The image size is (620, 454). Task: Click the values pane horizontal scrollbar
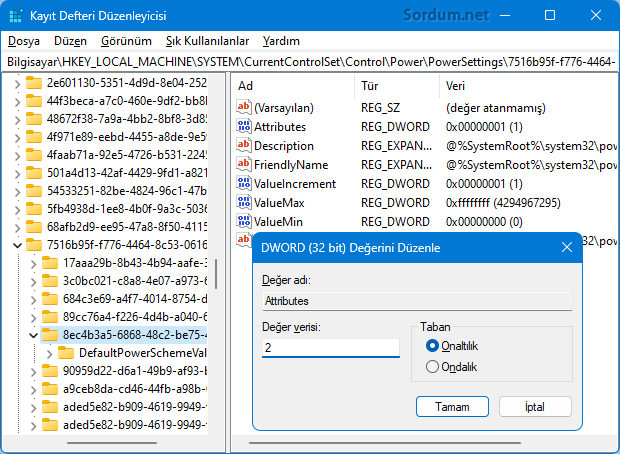(385, 443)
